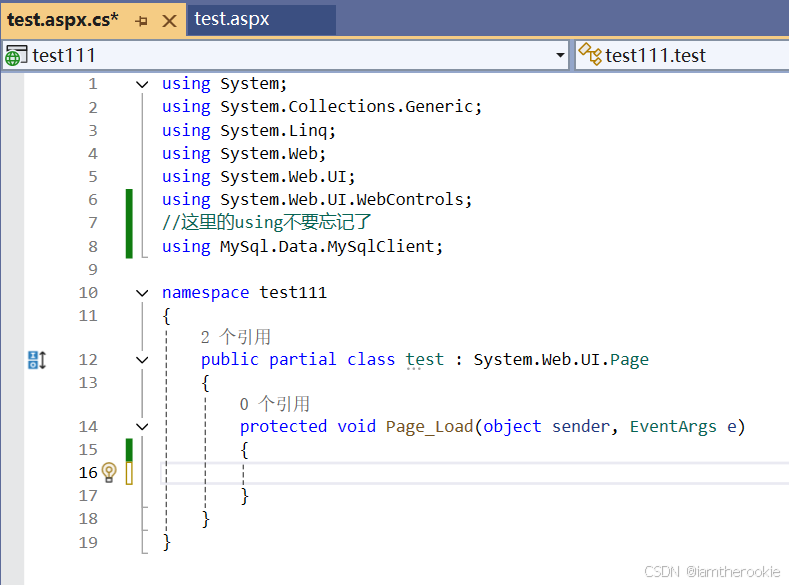Click 'using System.Linq;' on line 3
Viewport: 789px width, 585px height.
249,131
